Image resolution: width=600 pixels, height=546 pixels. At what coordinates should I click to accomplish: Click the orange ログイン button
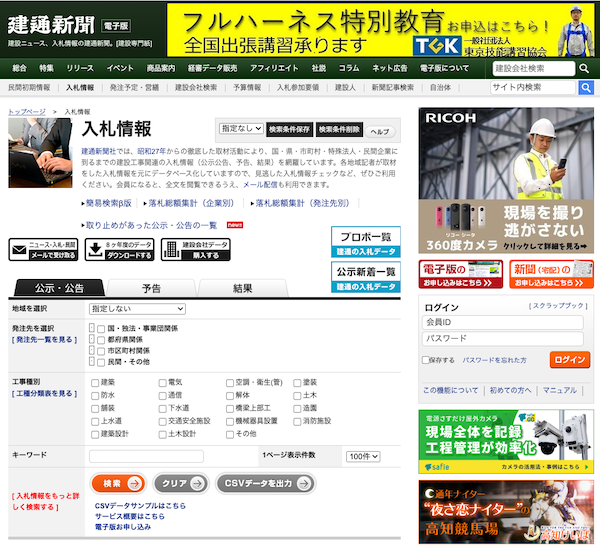[570, 359]
